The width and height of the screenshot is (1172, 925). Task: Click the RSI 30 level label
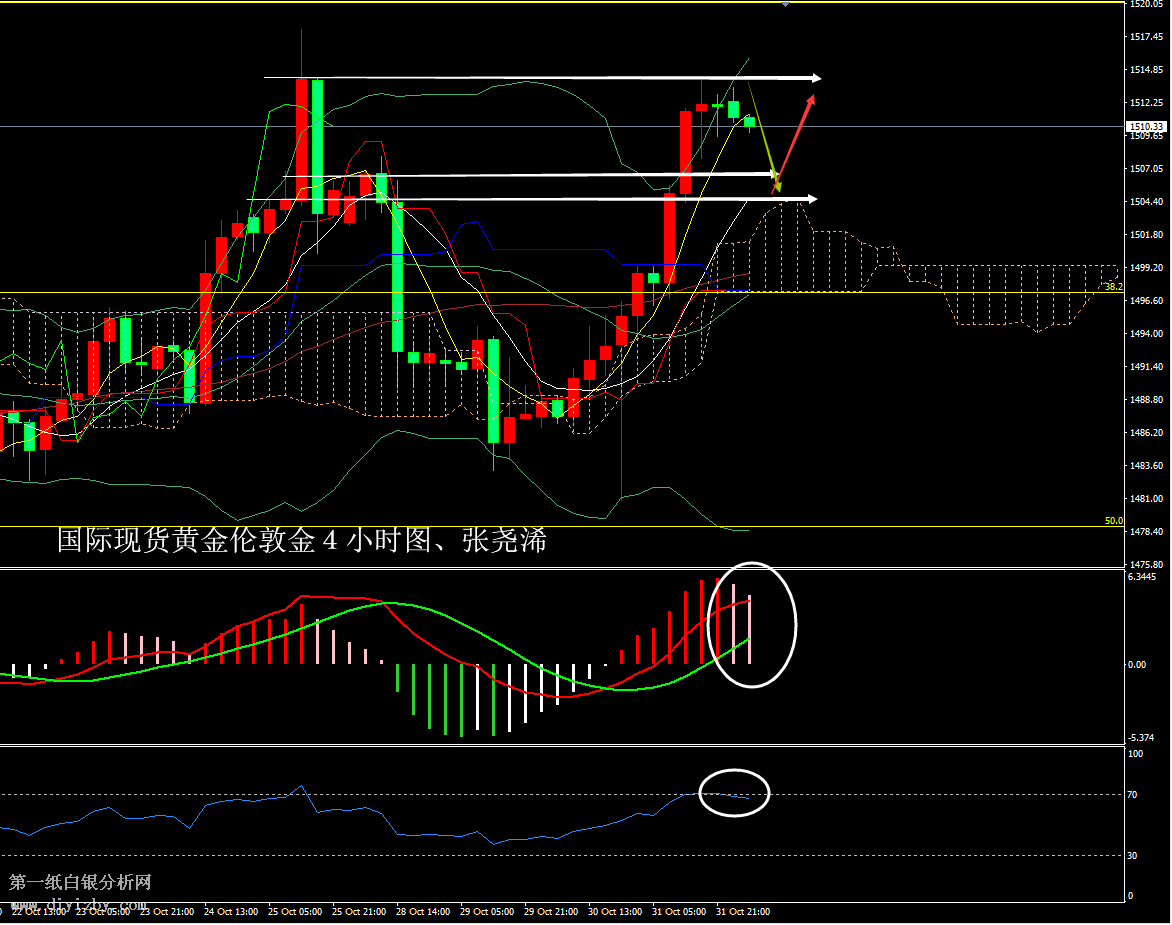pos(1133,856)
